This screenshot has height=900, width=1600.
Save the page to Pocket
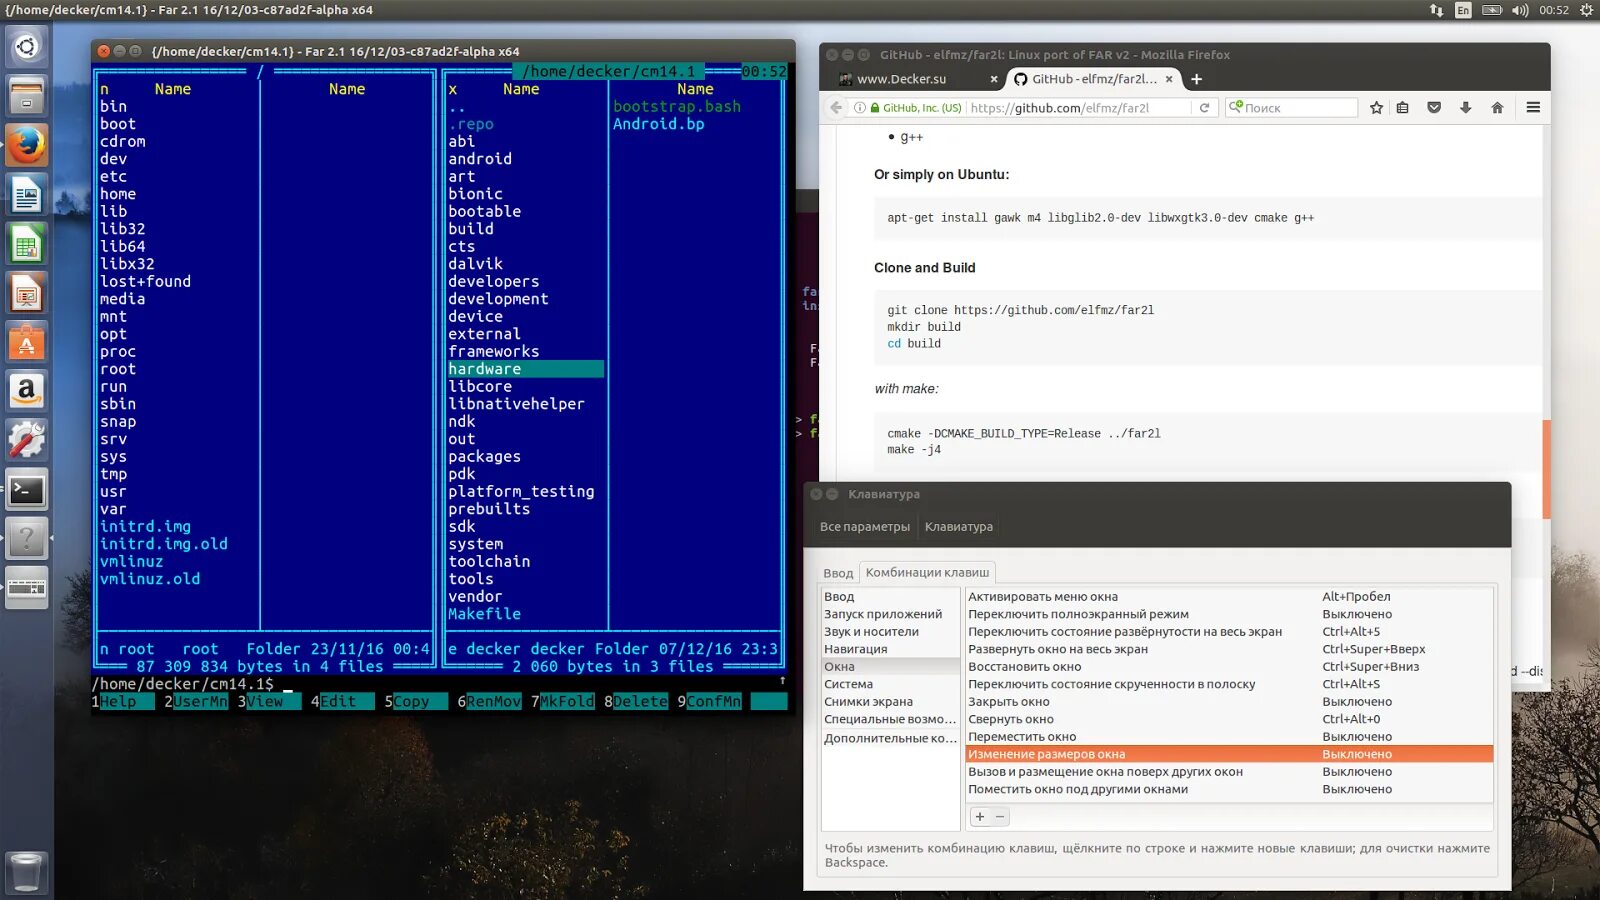tap(1434, 108)
